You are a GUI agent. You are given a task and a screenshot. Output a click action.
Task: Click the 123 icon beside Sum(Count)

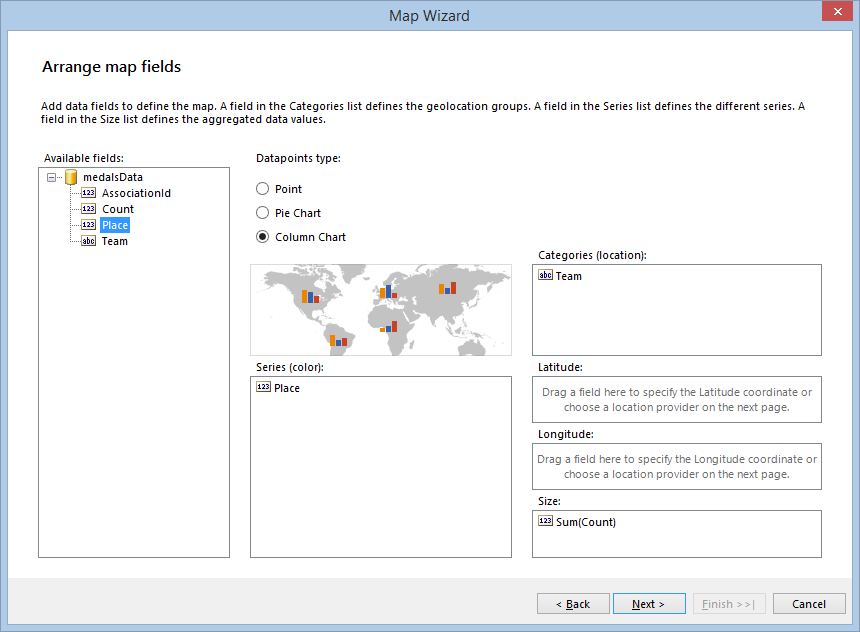(x=545, y=521)
